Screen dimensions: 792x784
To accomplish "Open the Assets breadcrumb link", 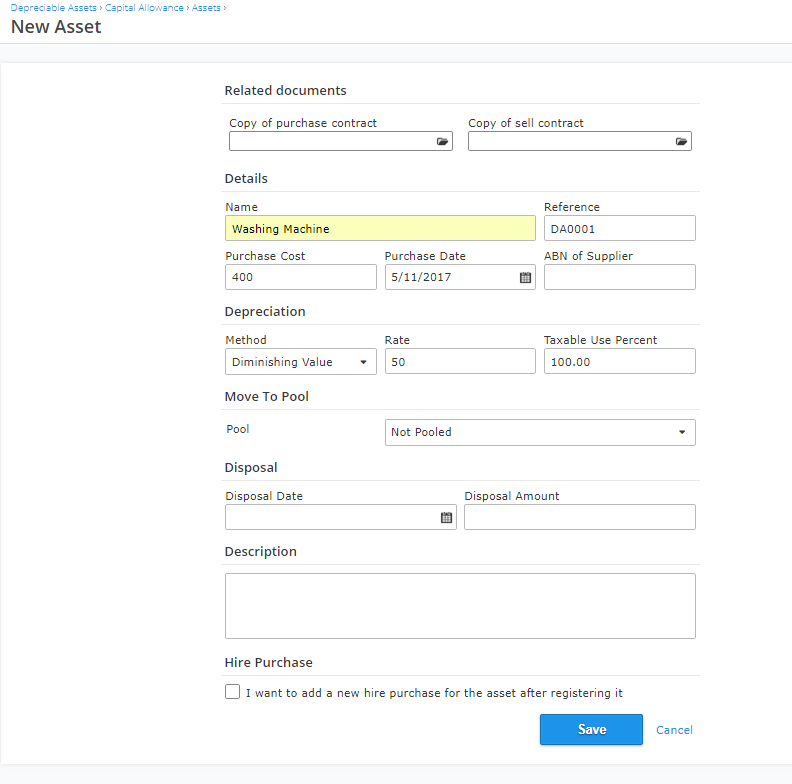I will point(206,8).
